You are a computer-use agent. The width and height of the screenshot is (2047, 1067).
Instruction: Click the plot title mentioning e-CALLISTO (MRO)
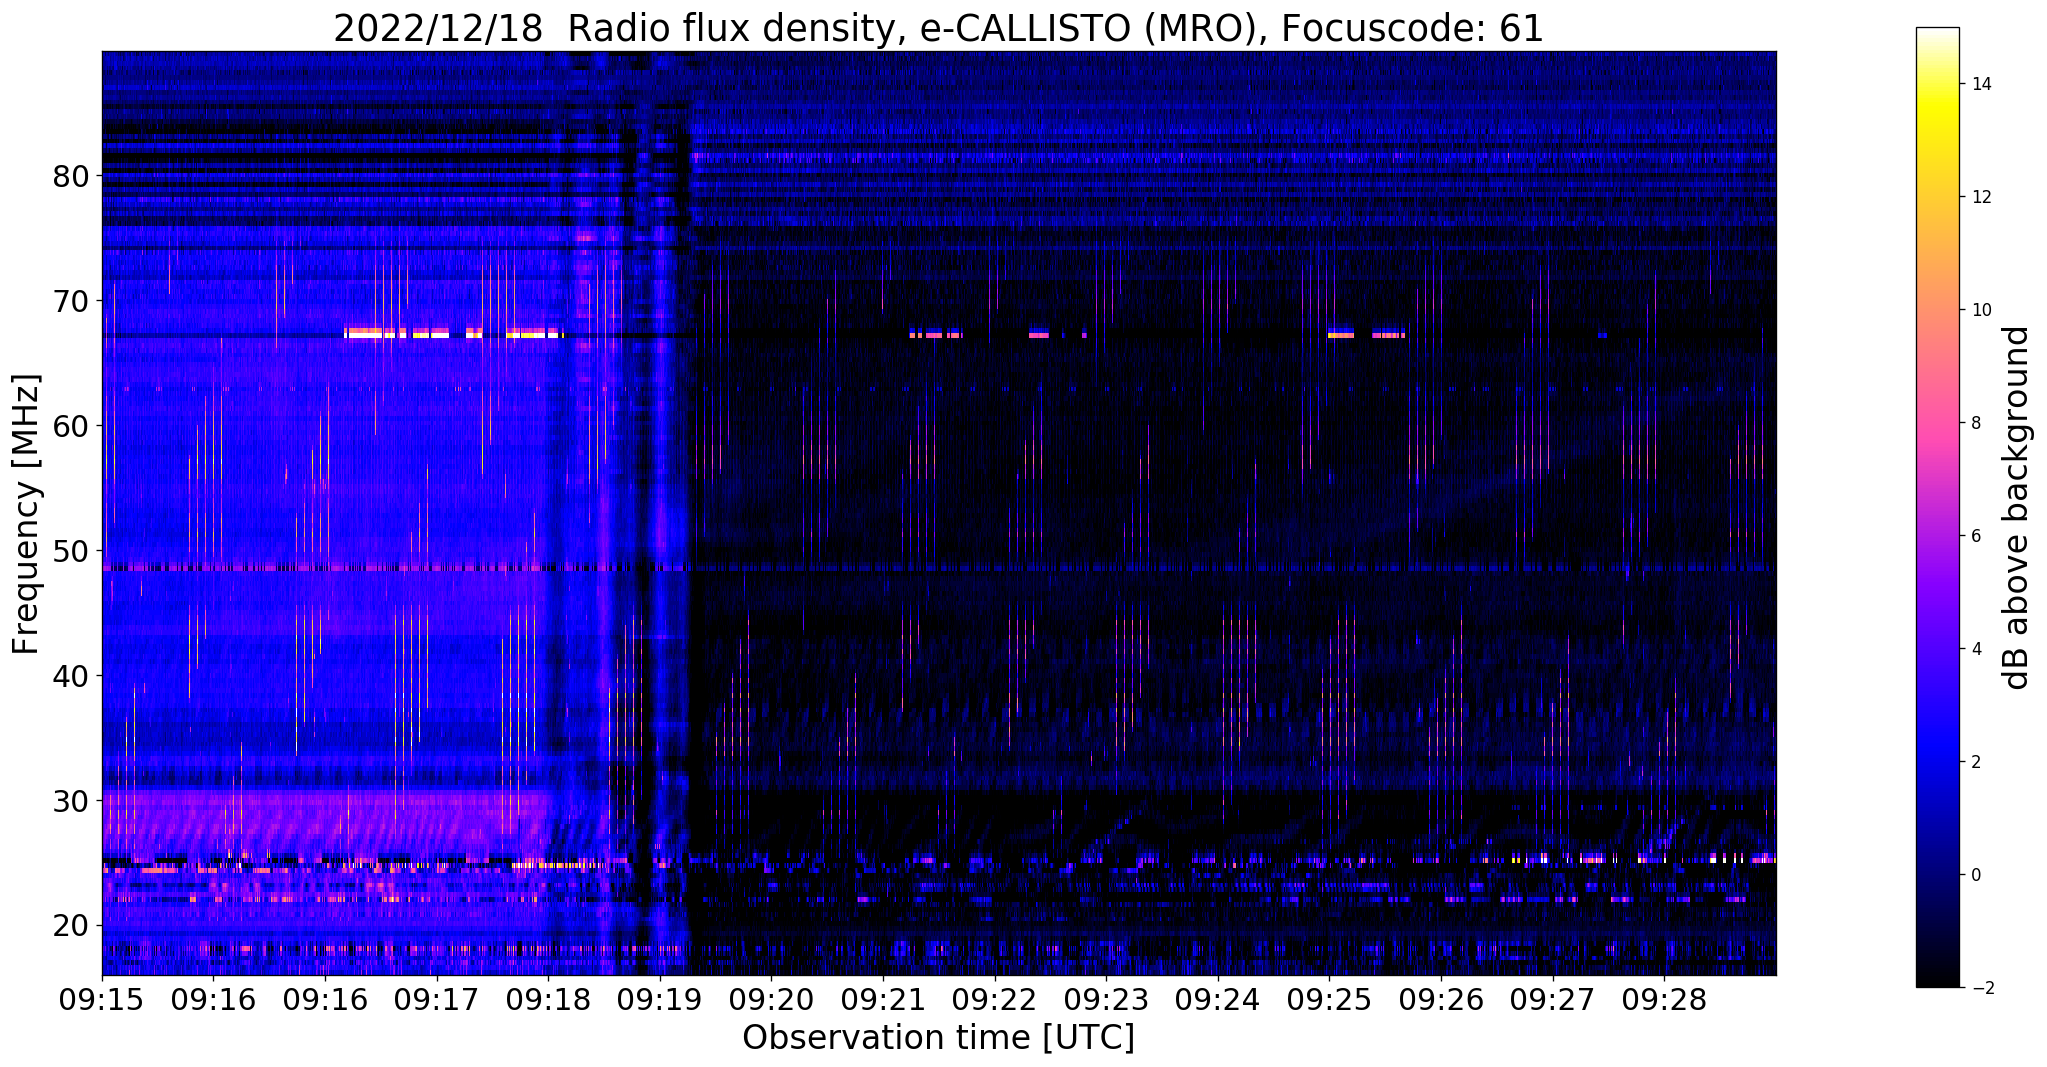938,28
